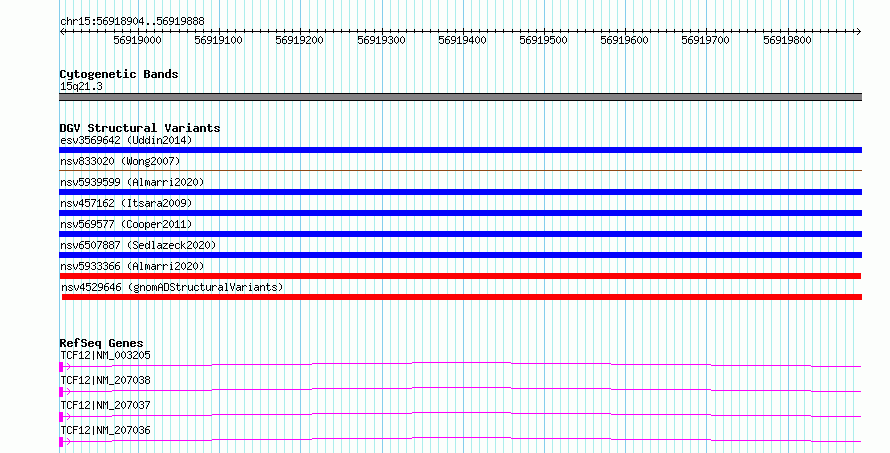
Task: Select the 15q21.3 band label
Action: tap(81, 86)
